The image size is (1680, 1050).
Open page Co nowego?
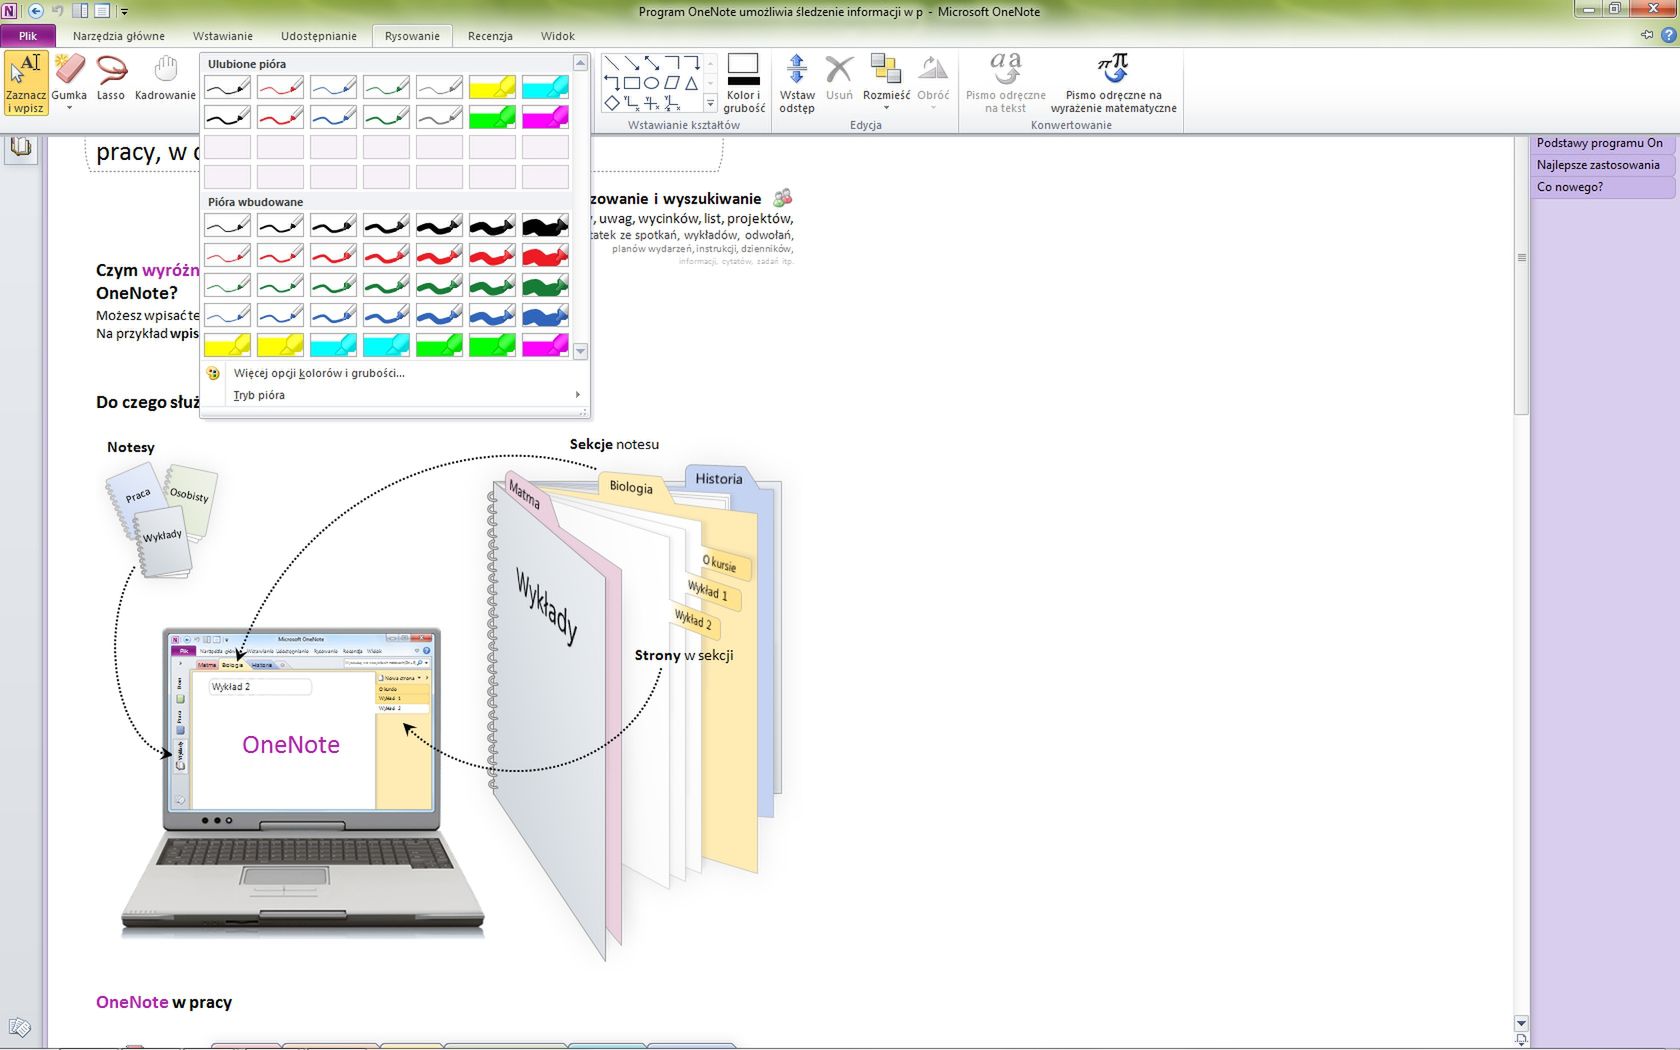1602,187
